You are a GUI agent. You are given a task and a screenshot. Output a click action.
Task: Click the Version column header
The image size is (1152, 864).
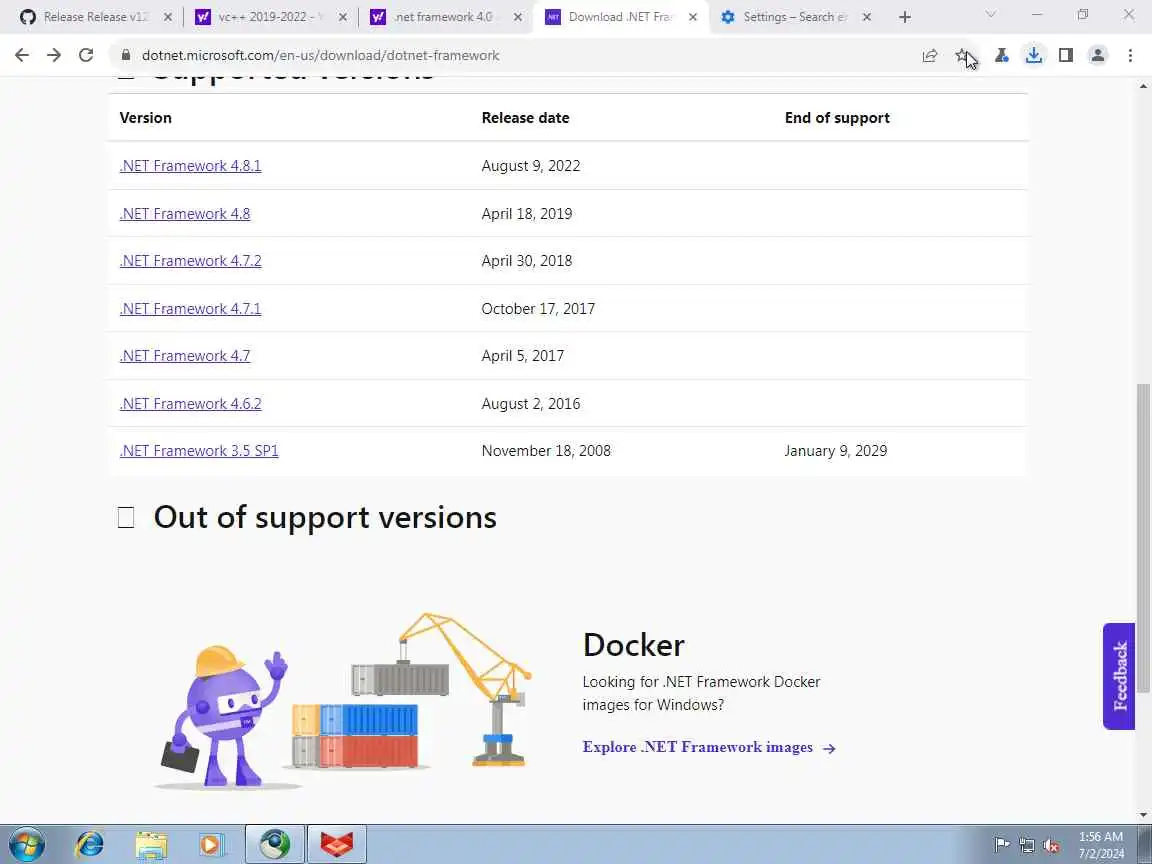[145, 118]
